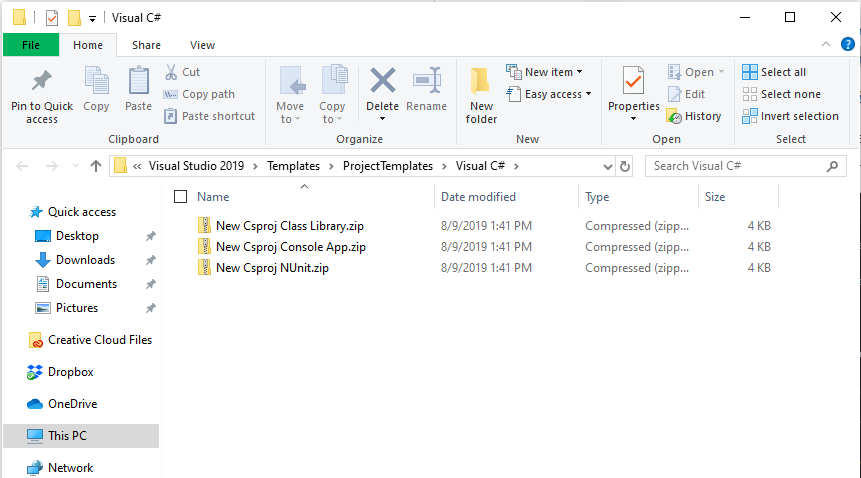Open Network in navigation pane

point(60,468)
